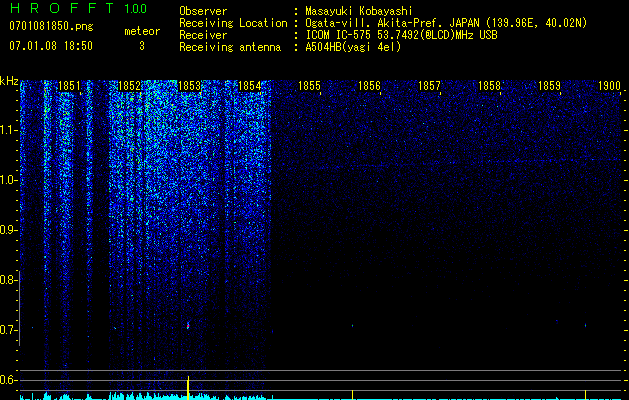Click the meteor label
Screen dimensions: 629x400
[142, 31]
